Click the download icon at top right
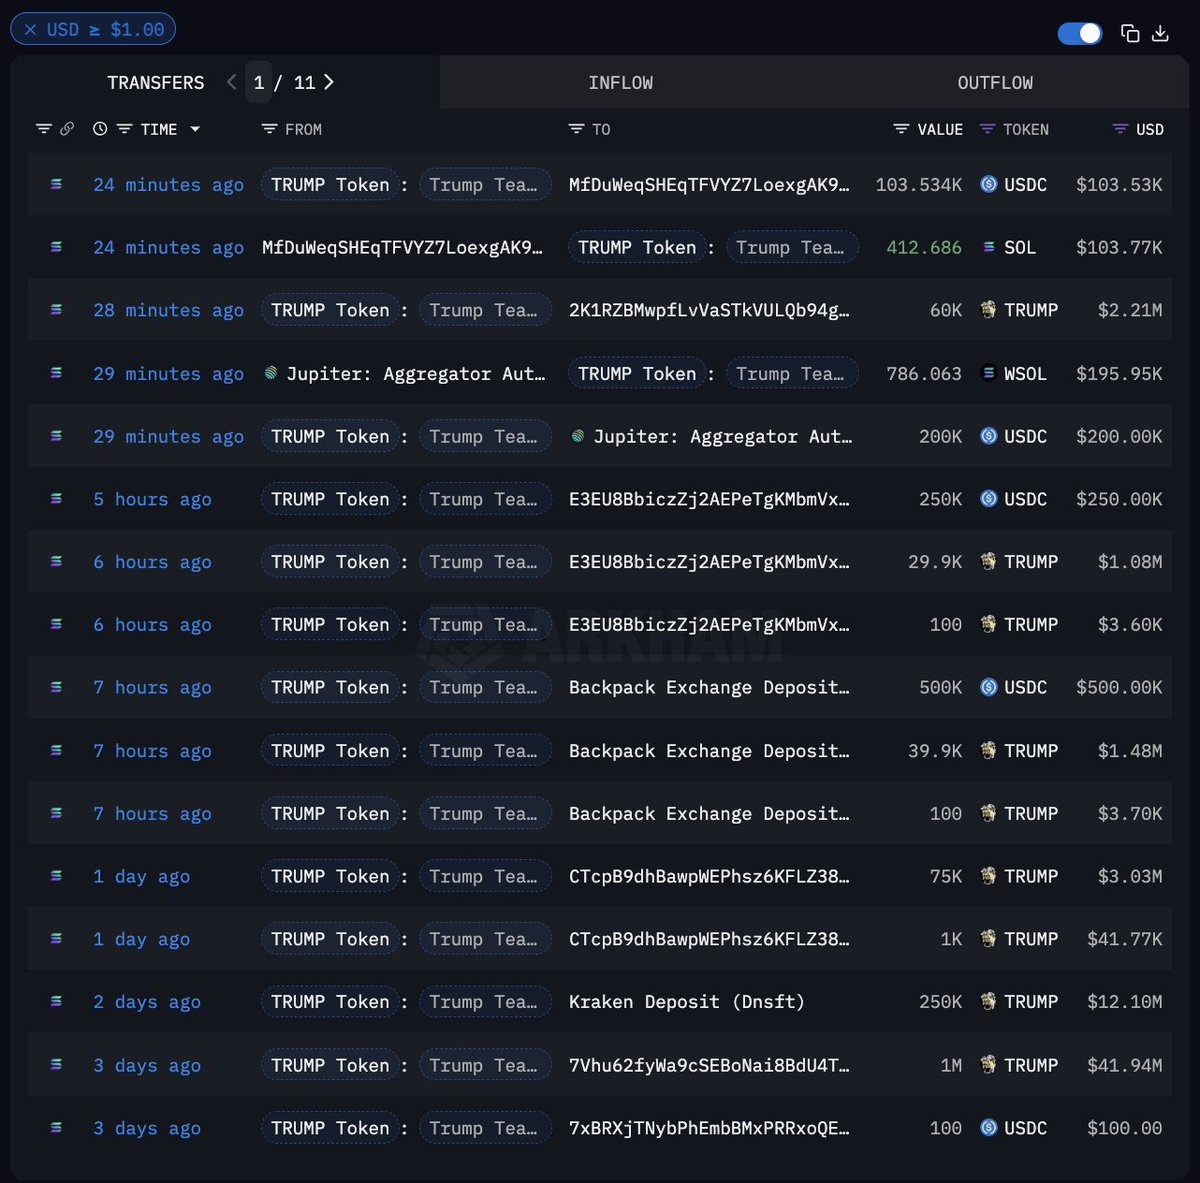This screenshot has height=1183, width=1200. 1160,33
